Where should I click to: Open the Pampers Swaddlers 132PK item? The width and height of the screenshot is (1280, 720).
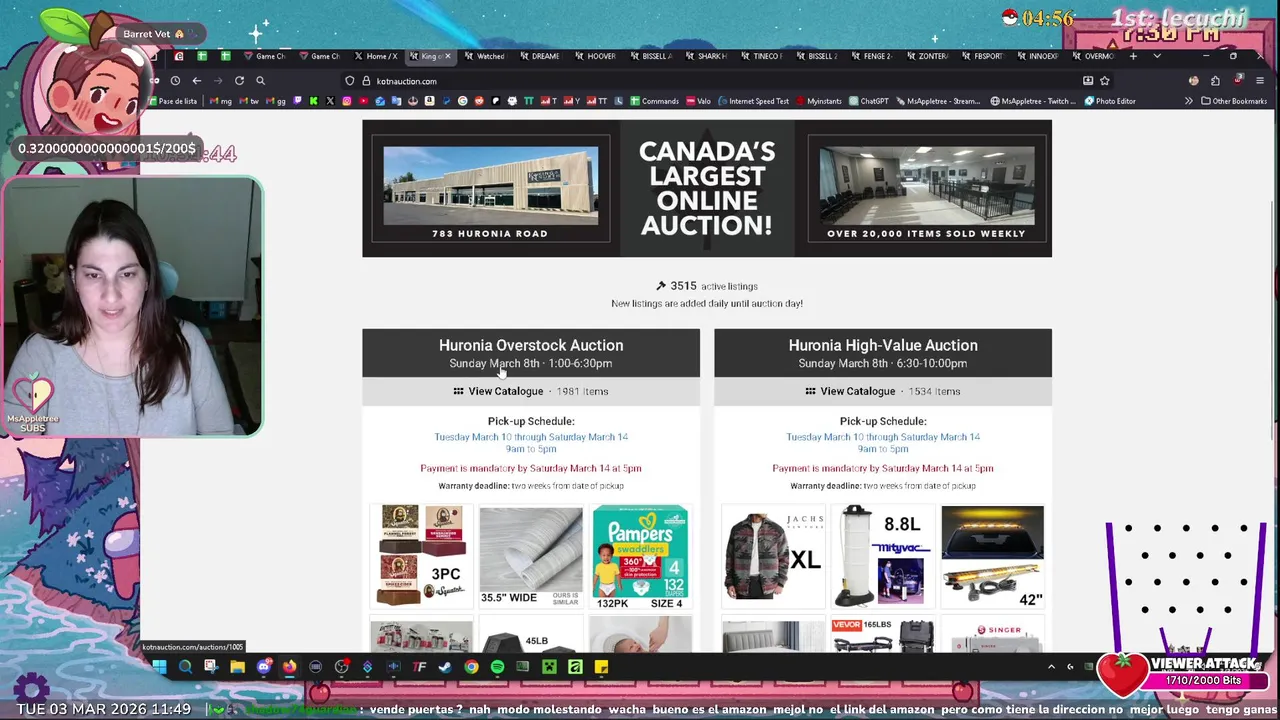click(640, 557)
